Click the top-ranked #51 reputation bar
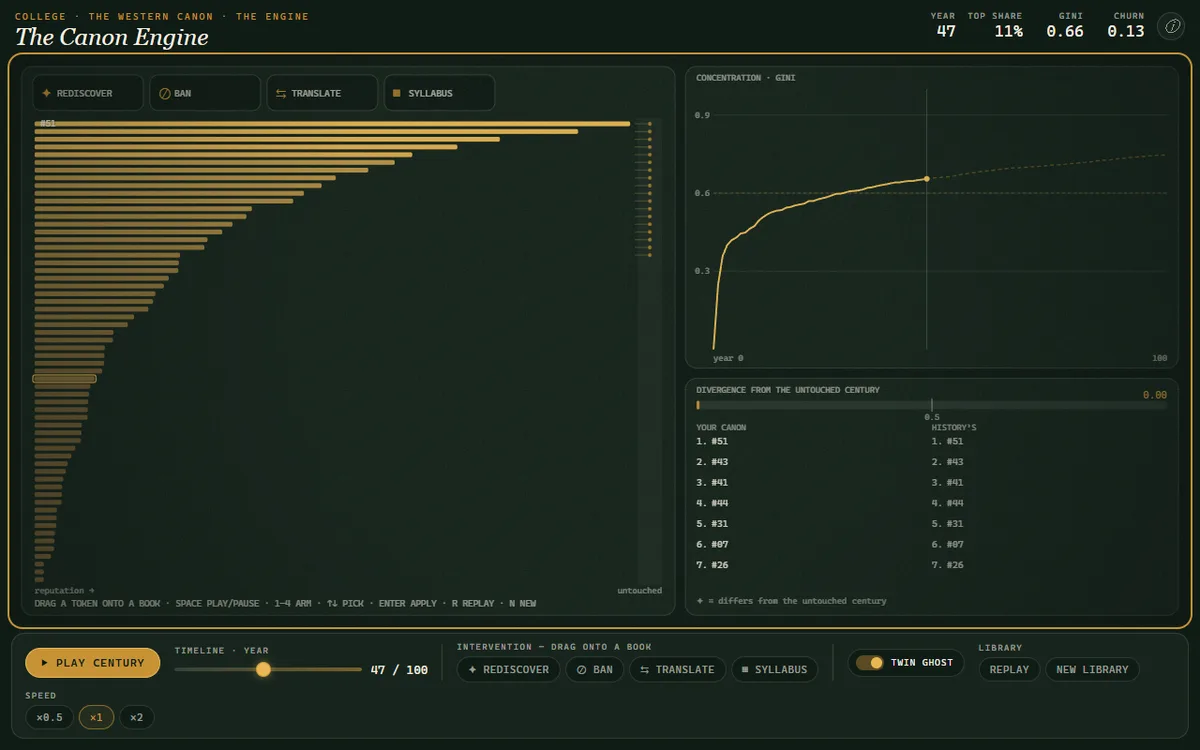Viewport: 1200px width, 750px height. click(332, 123)
